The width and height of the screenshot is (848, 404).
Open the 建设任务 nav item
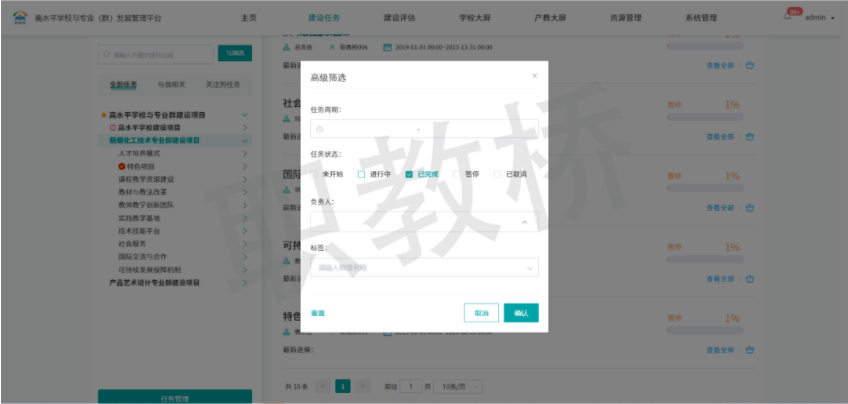click(324, 18)
